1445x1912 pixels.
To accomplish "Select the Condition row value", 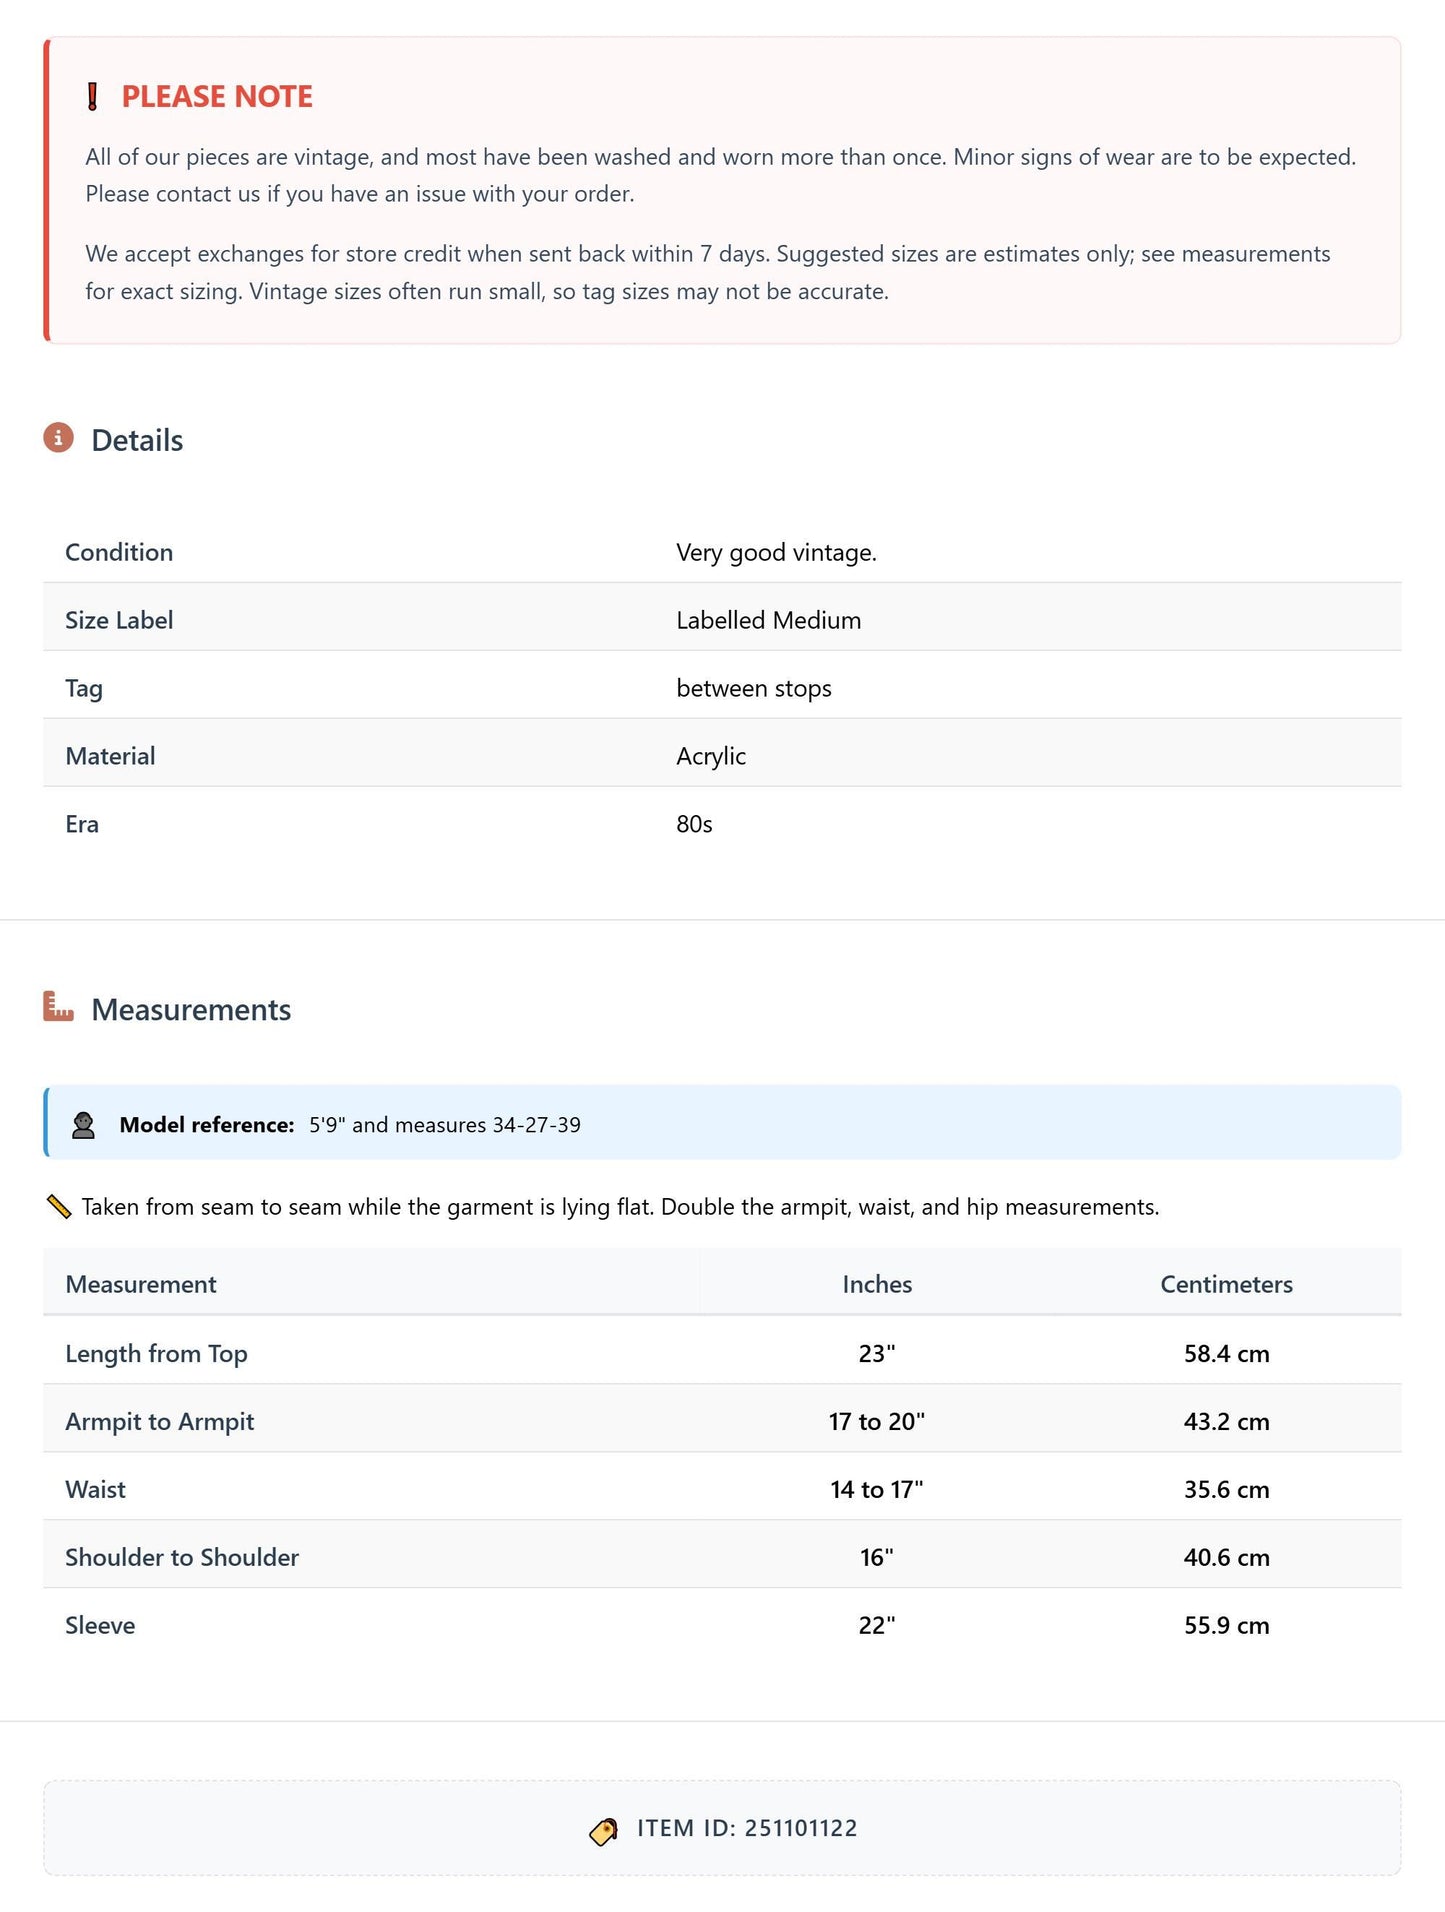I will click(776, 553).
